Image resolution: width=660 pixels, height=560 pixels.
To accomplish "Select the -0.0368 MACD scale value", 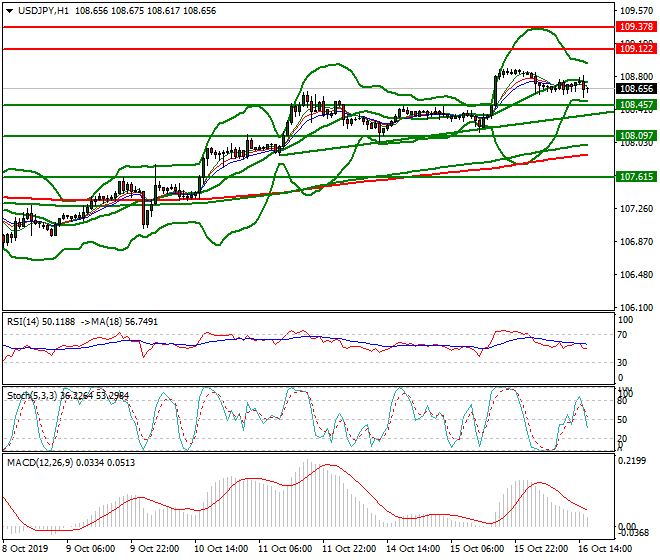I will pyautogui.click(x=633, y=533).
